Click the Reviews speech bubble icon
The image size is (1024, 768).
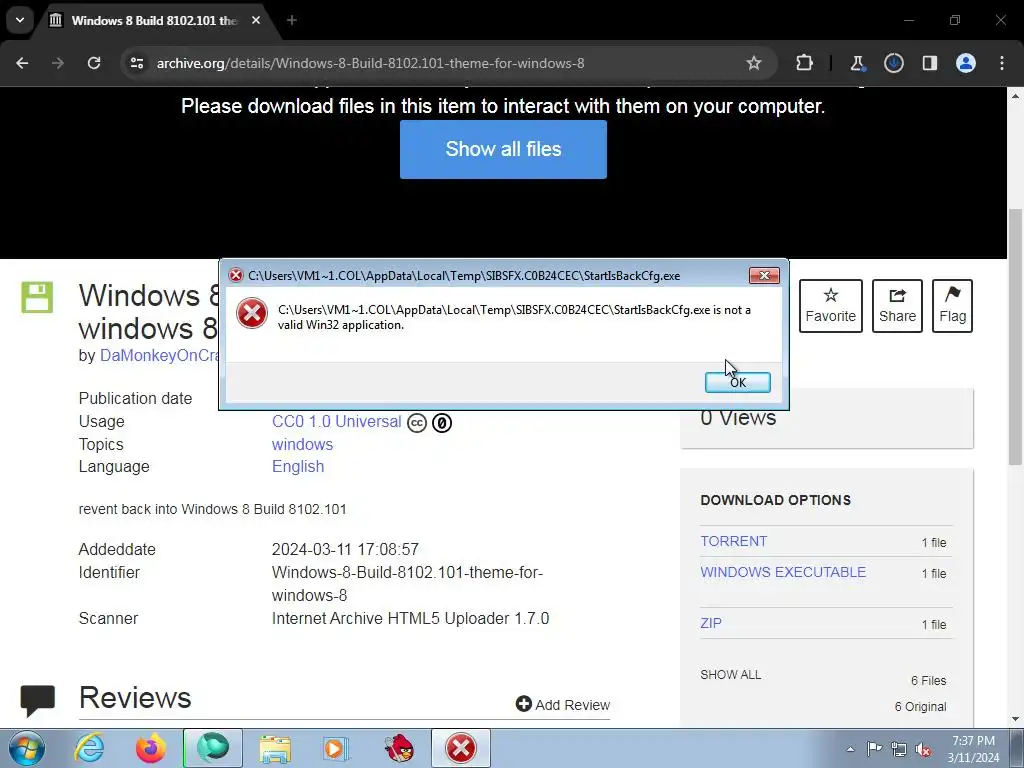point(37,700)
